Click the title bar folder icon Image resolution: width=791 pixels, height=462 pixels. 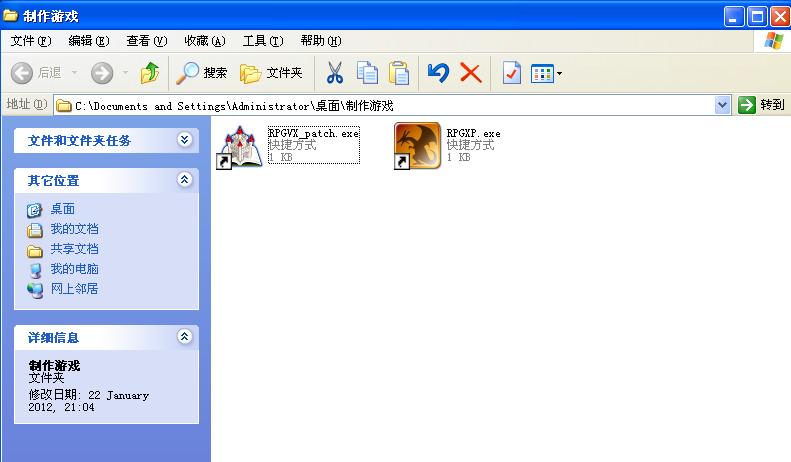10,16
